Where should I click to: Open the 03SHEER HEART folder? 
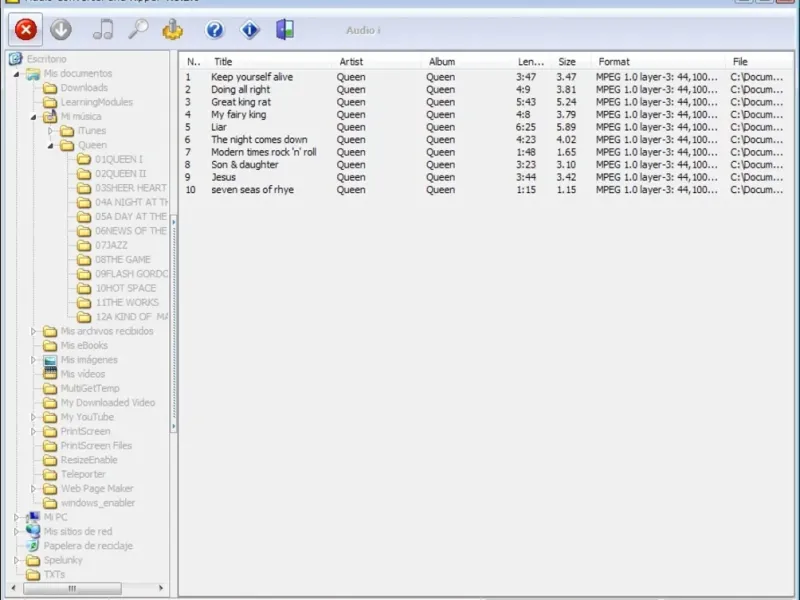point(121,188)
